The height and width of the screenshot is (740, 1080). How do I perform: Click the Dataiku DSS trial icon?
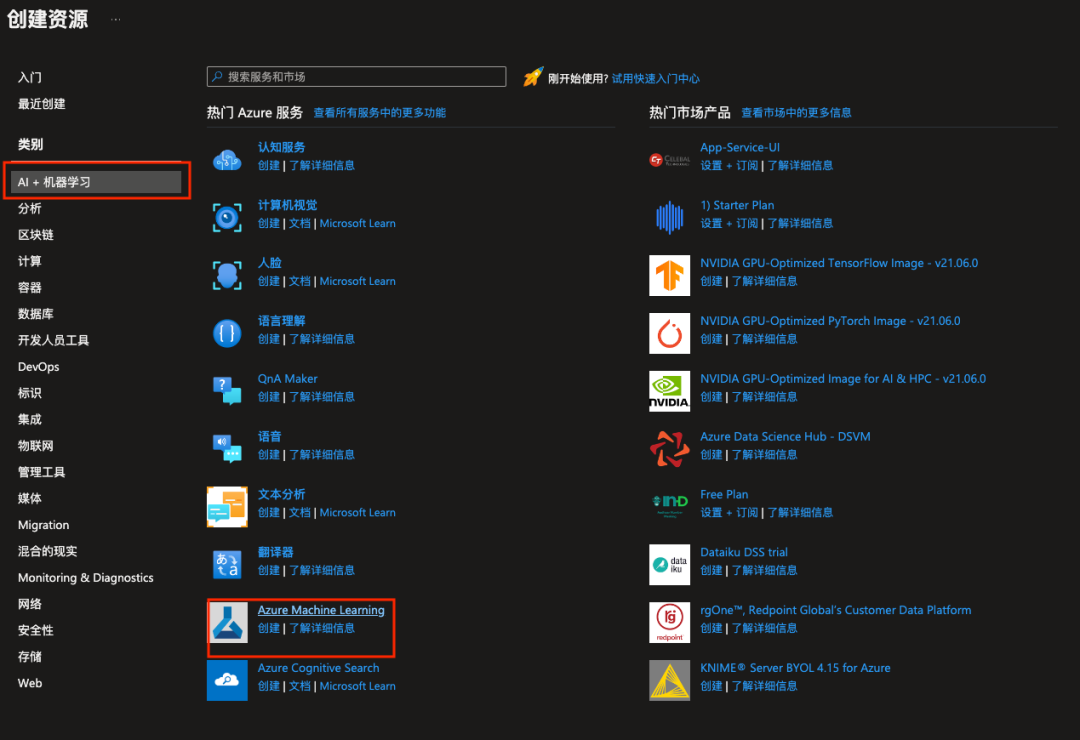(x=669, y=564)
